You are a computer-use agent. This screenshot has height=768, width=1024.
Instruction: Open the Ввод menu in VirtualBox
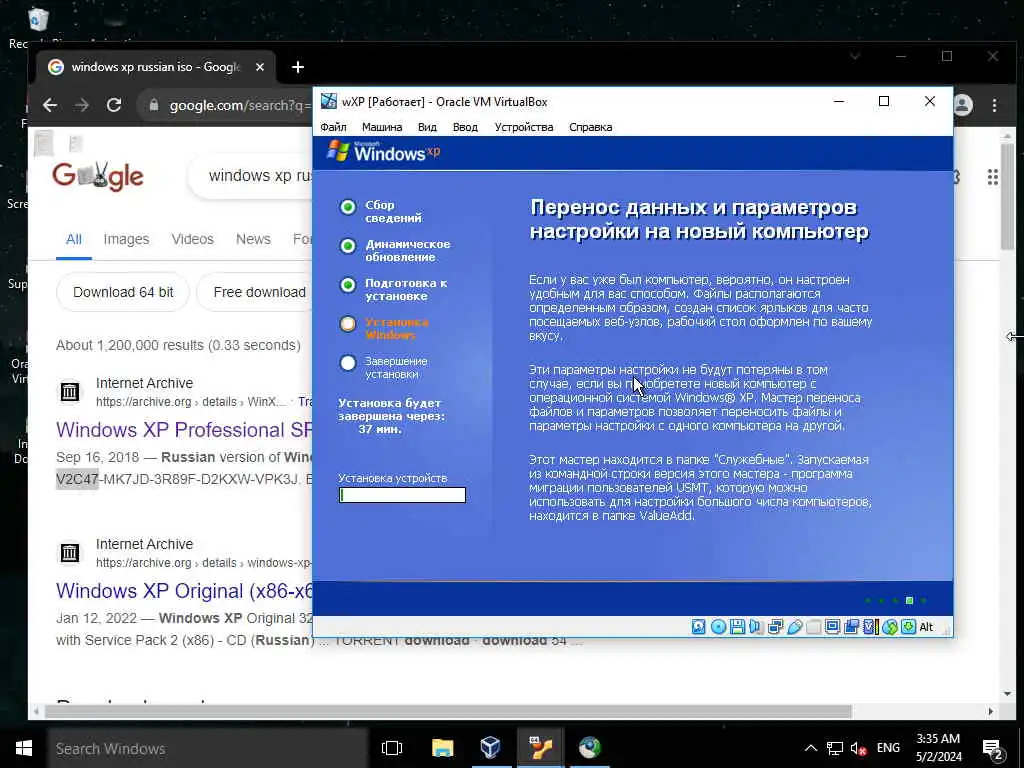[x=465, y=127]
